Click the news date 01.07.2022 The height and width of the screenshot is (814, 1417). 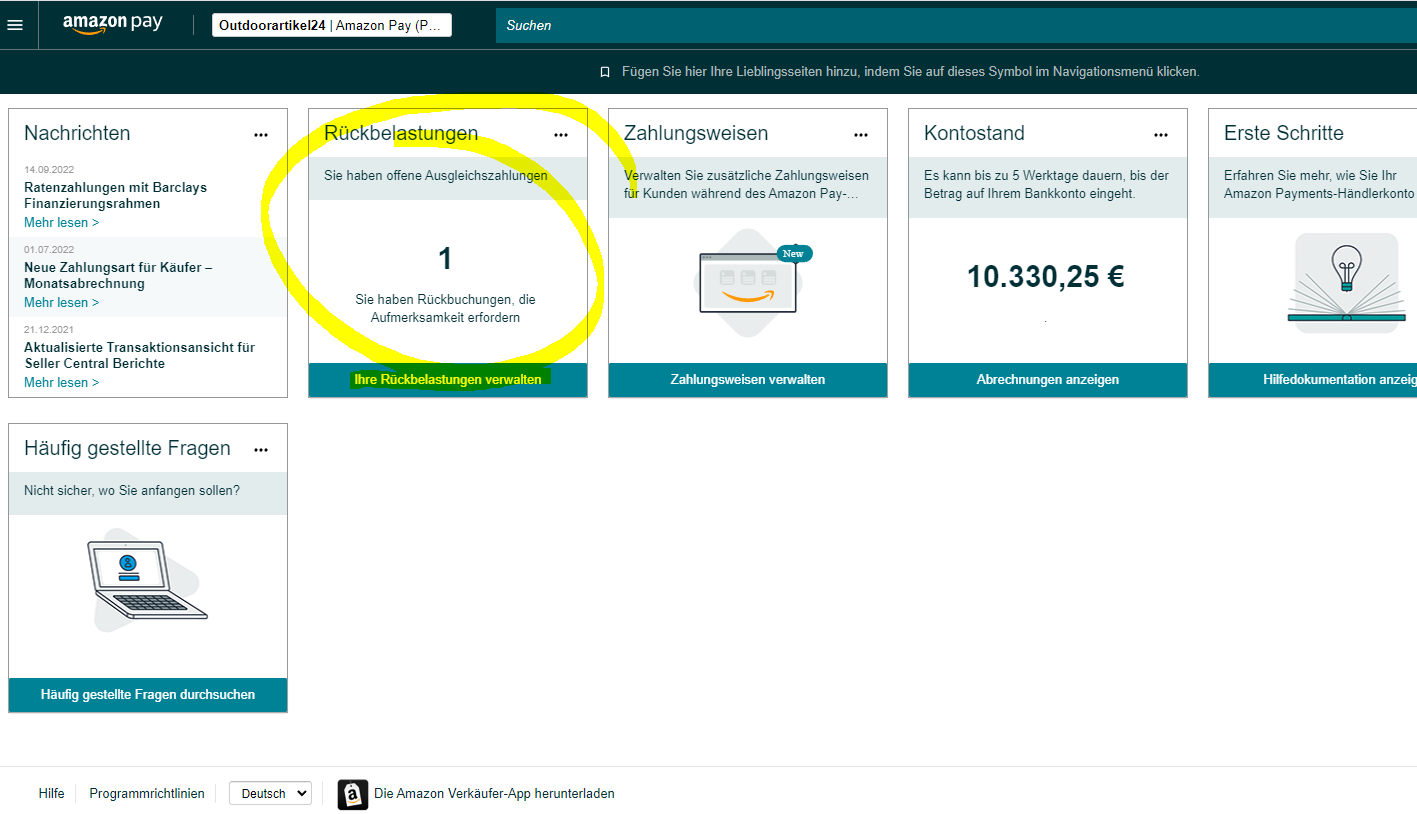[x=49, y=249]
